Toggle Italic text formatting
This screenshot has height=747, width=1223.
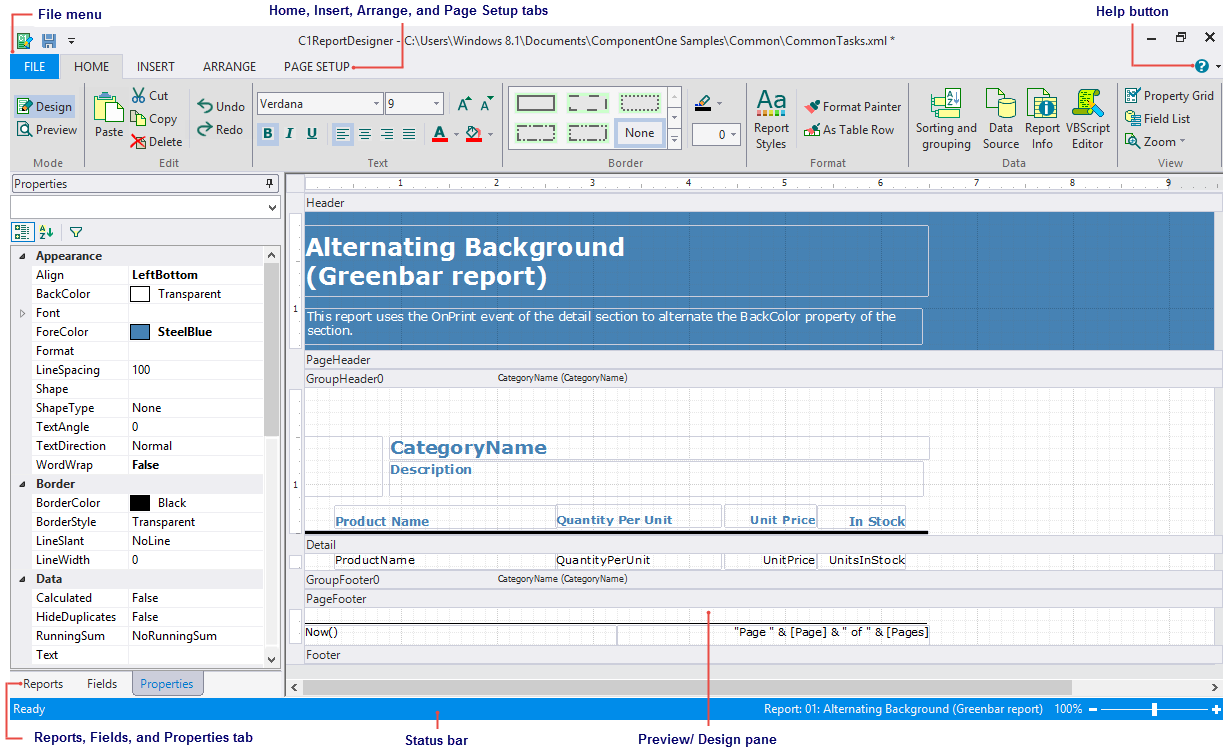tap(290, 134)
